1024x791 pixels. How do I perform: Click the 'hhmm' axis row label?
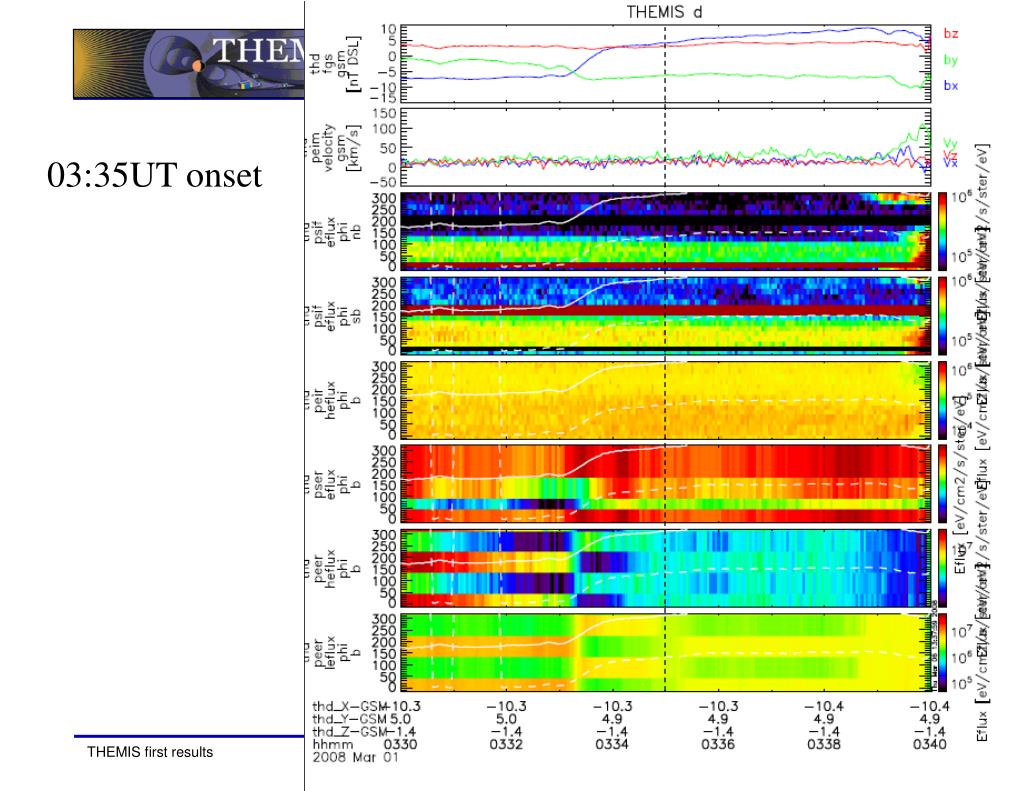click(333, 744)
